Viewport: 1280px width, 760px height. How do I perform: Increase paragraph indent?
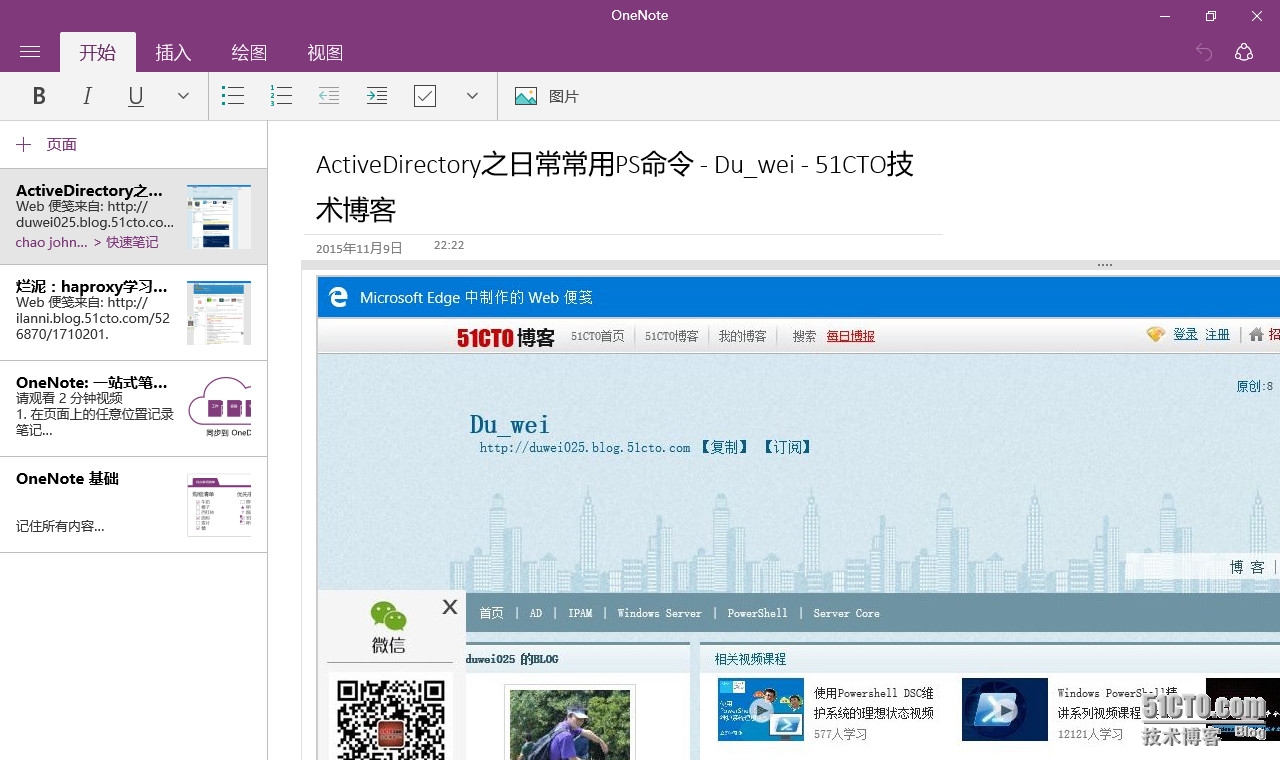coord(377,96)
